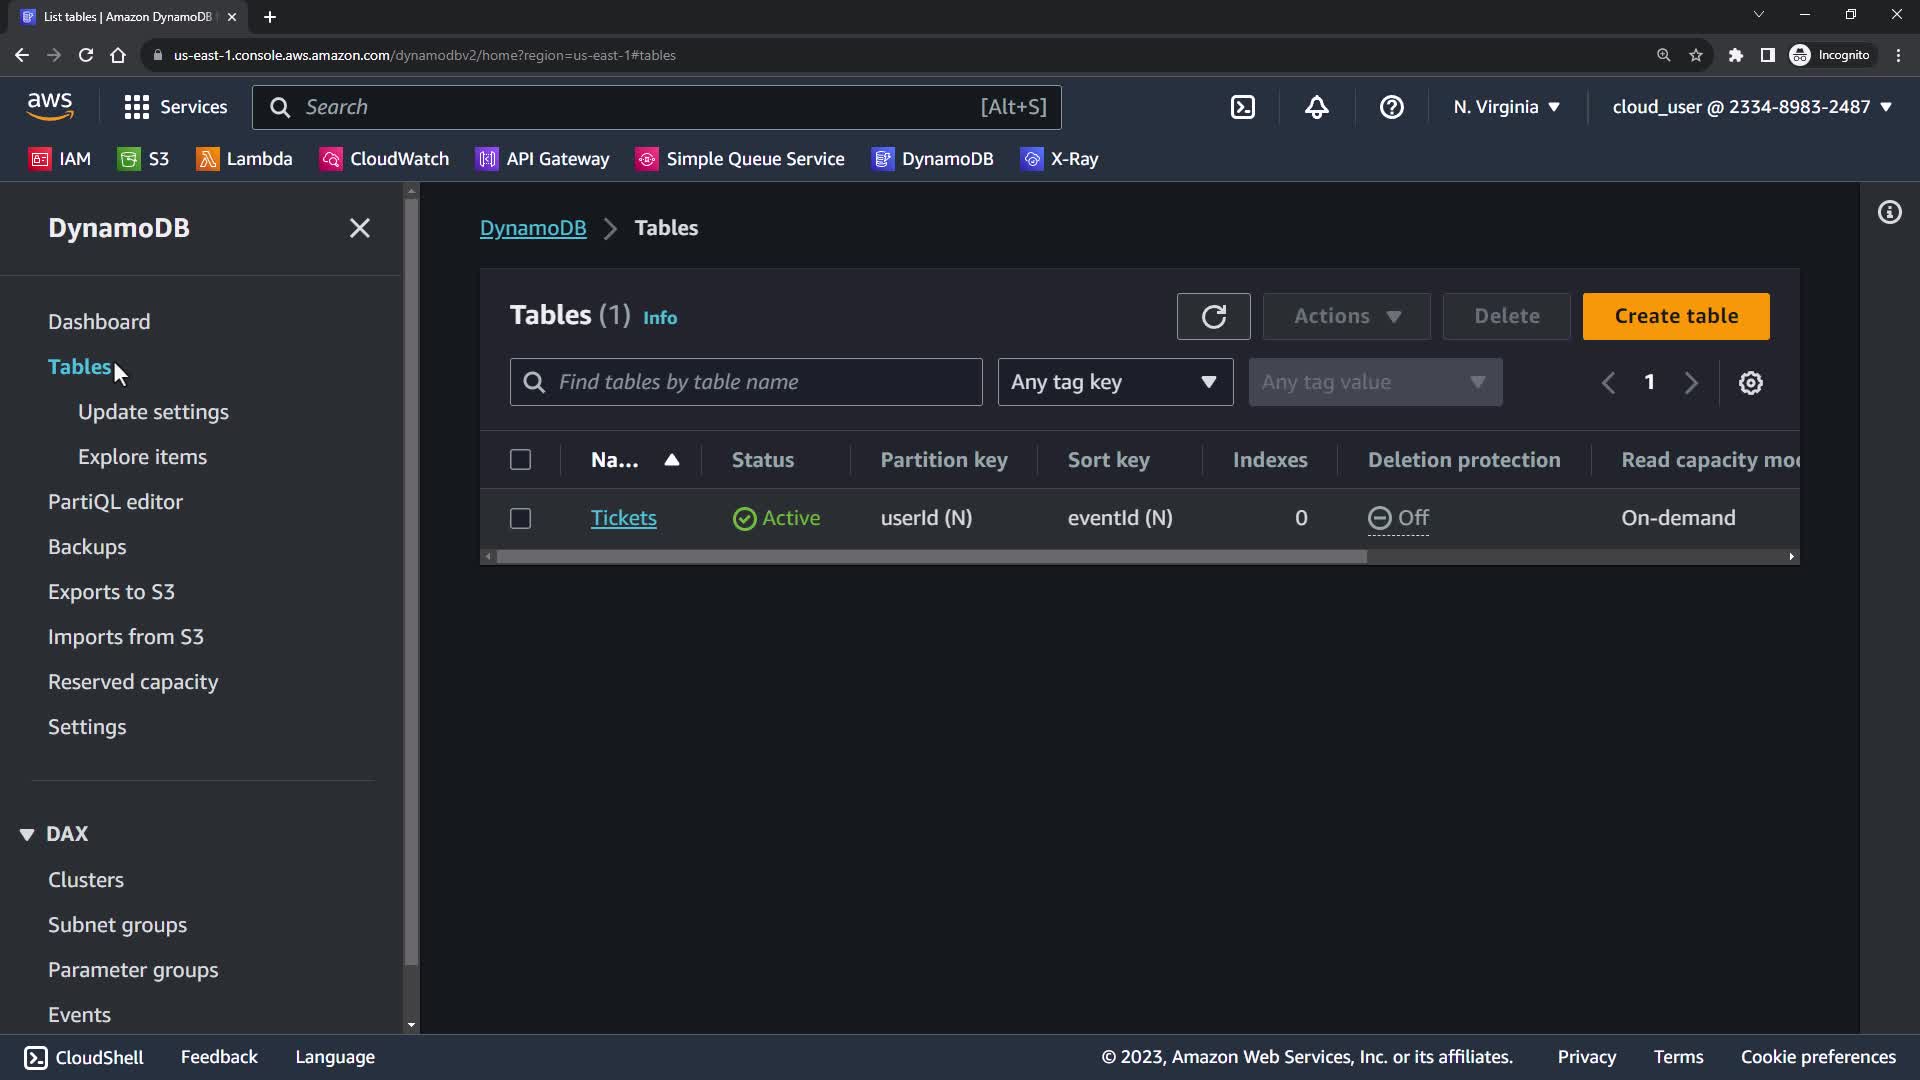Open the X-Ray shortcut in favorites bar

pyautogui.click(x=1060, y=159)
